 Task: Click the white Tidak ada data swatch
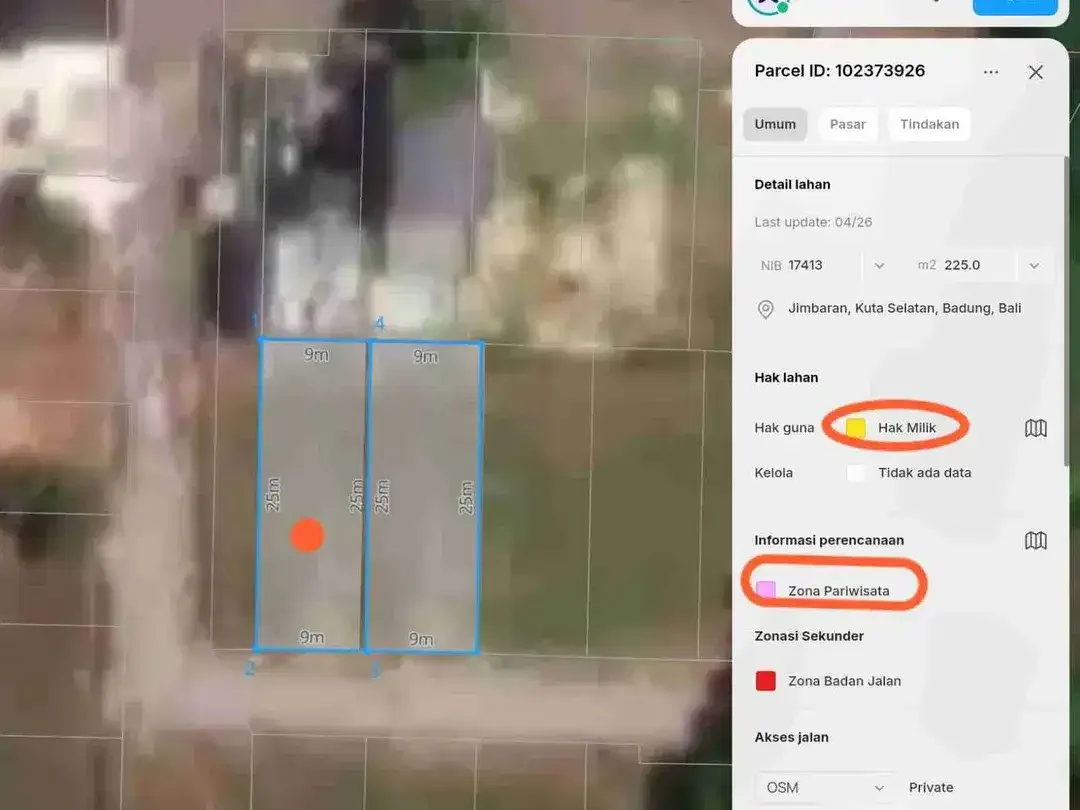click(x=855, y=472)
